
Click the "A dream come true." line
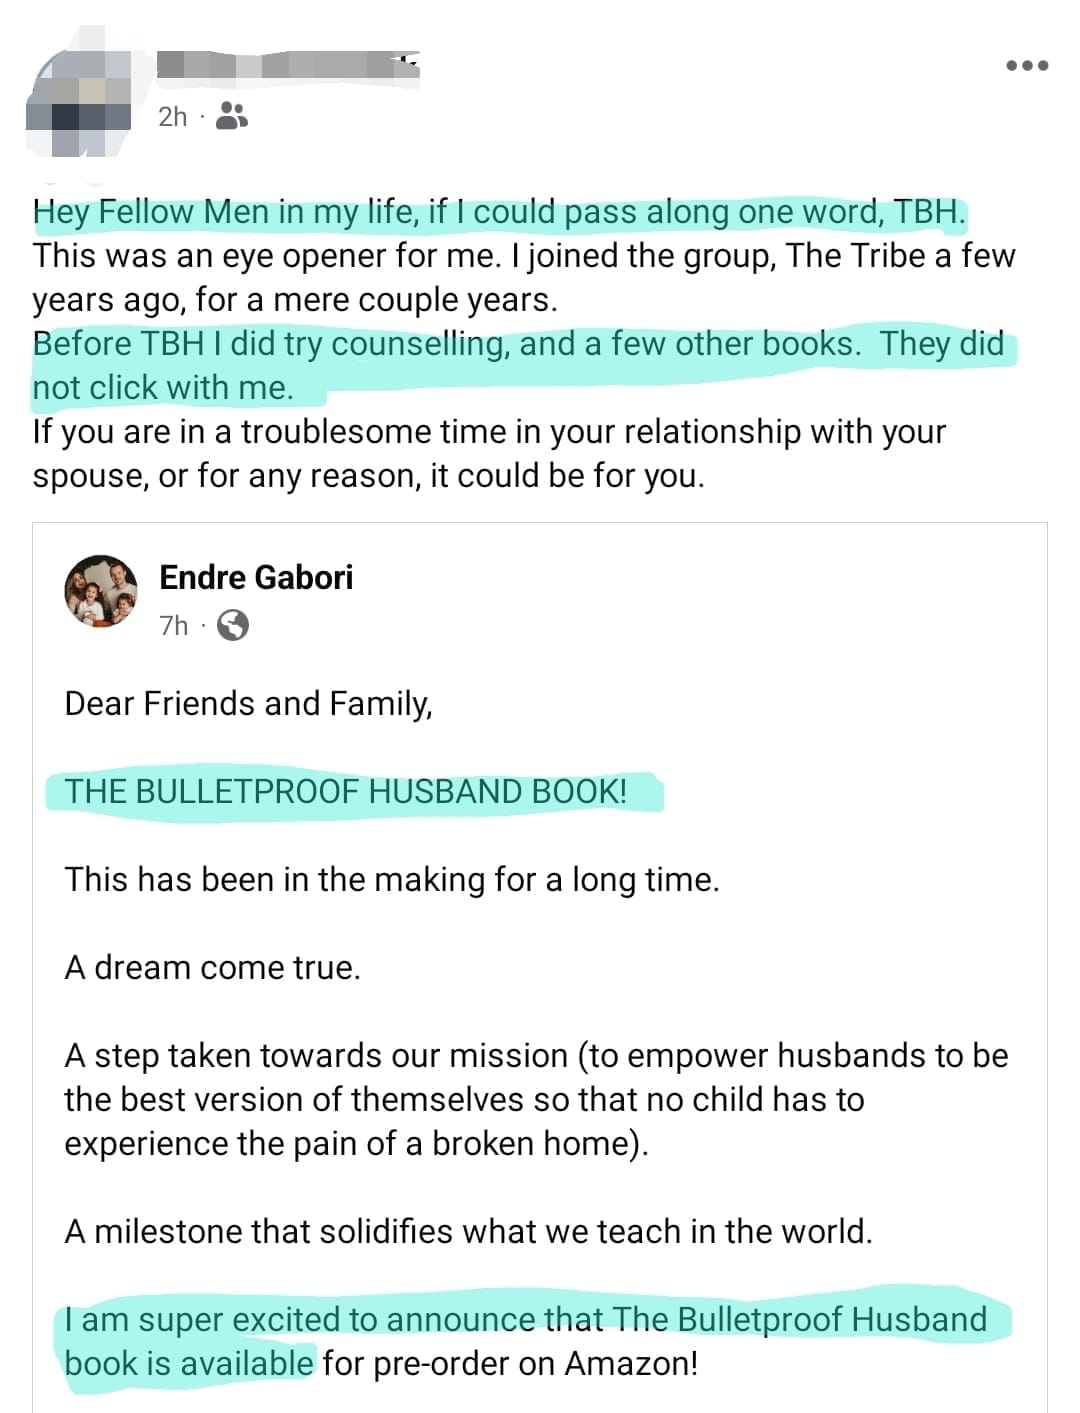point(212,968)
